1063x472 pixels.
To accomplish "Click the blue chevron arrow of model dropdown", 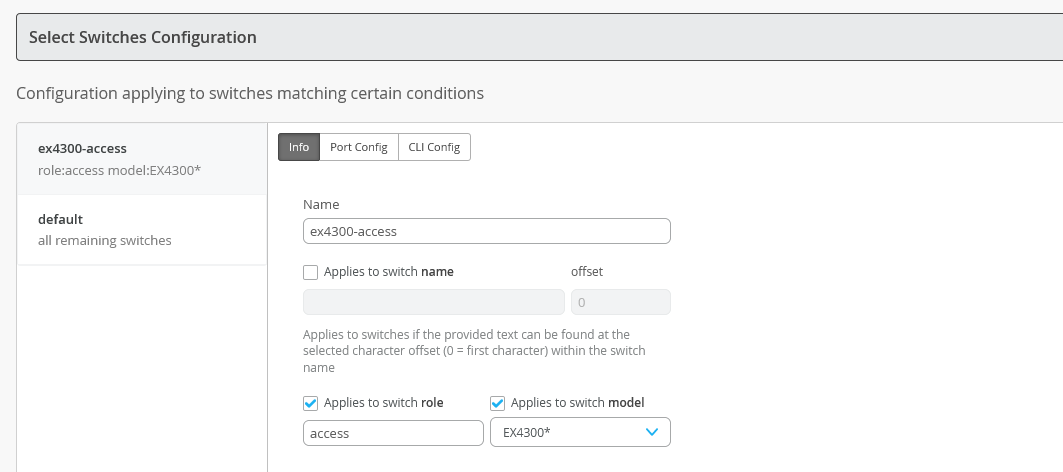I will 652,432.
